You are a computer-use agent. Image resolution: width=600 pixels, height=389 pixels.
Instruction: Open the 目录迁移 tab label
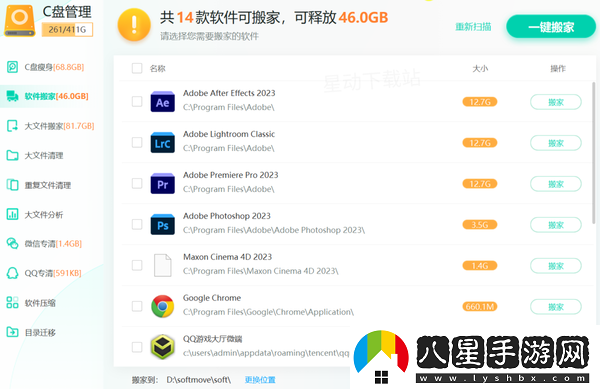(40, 332)
